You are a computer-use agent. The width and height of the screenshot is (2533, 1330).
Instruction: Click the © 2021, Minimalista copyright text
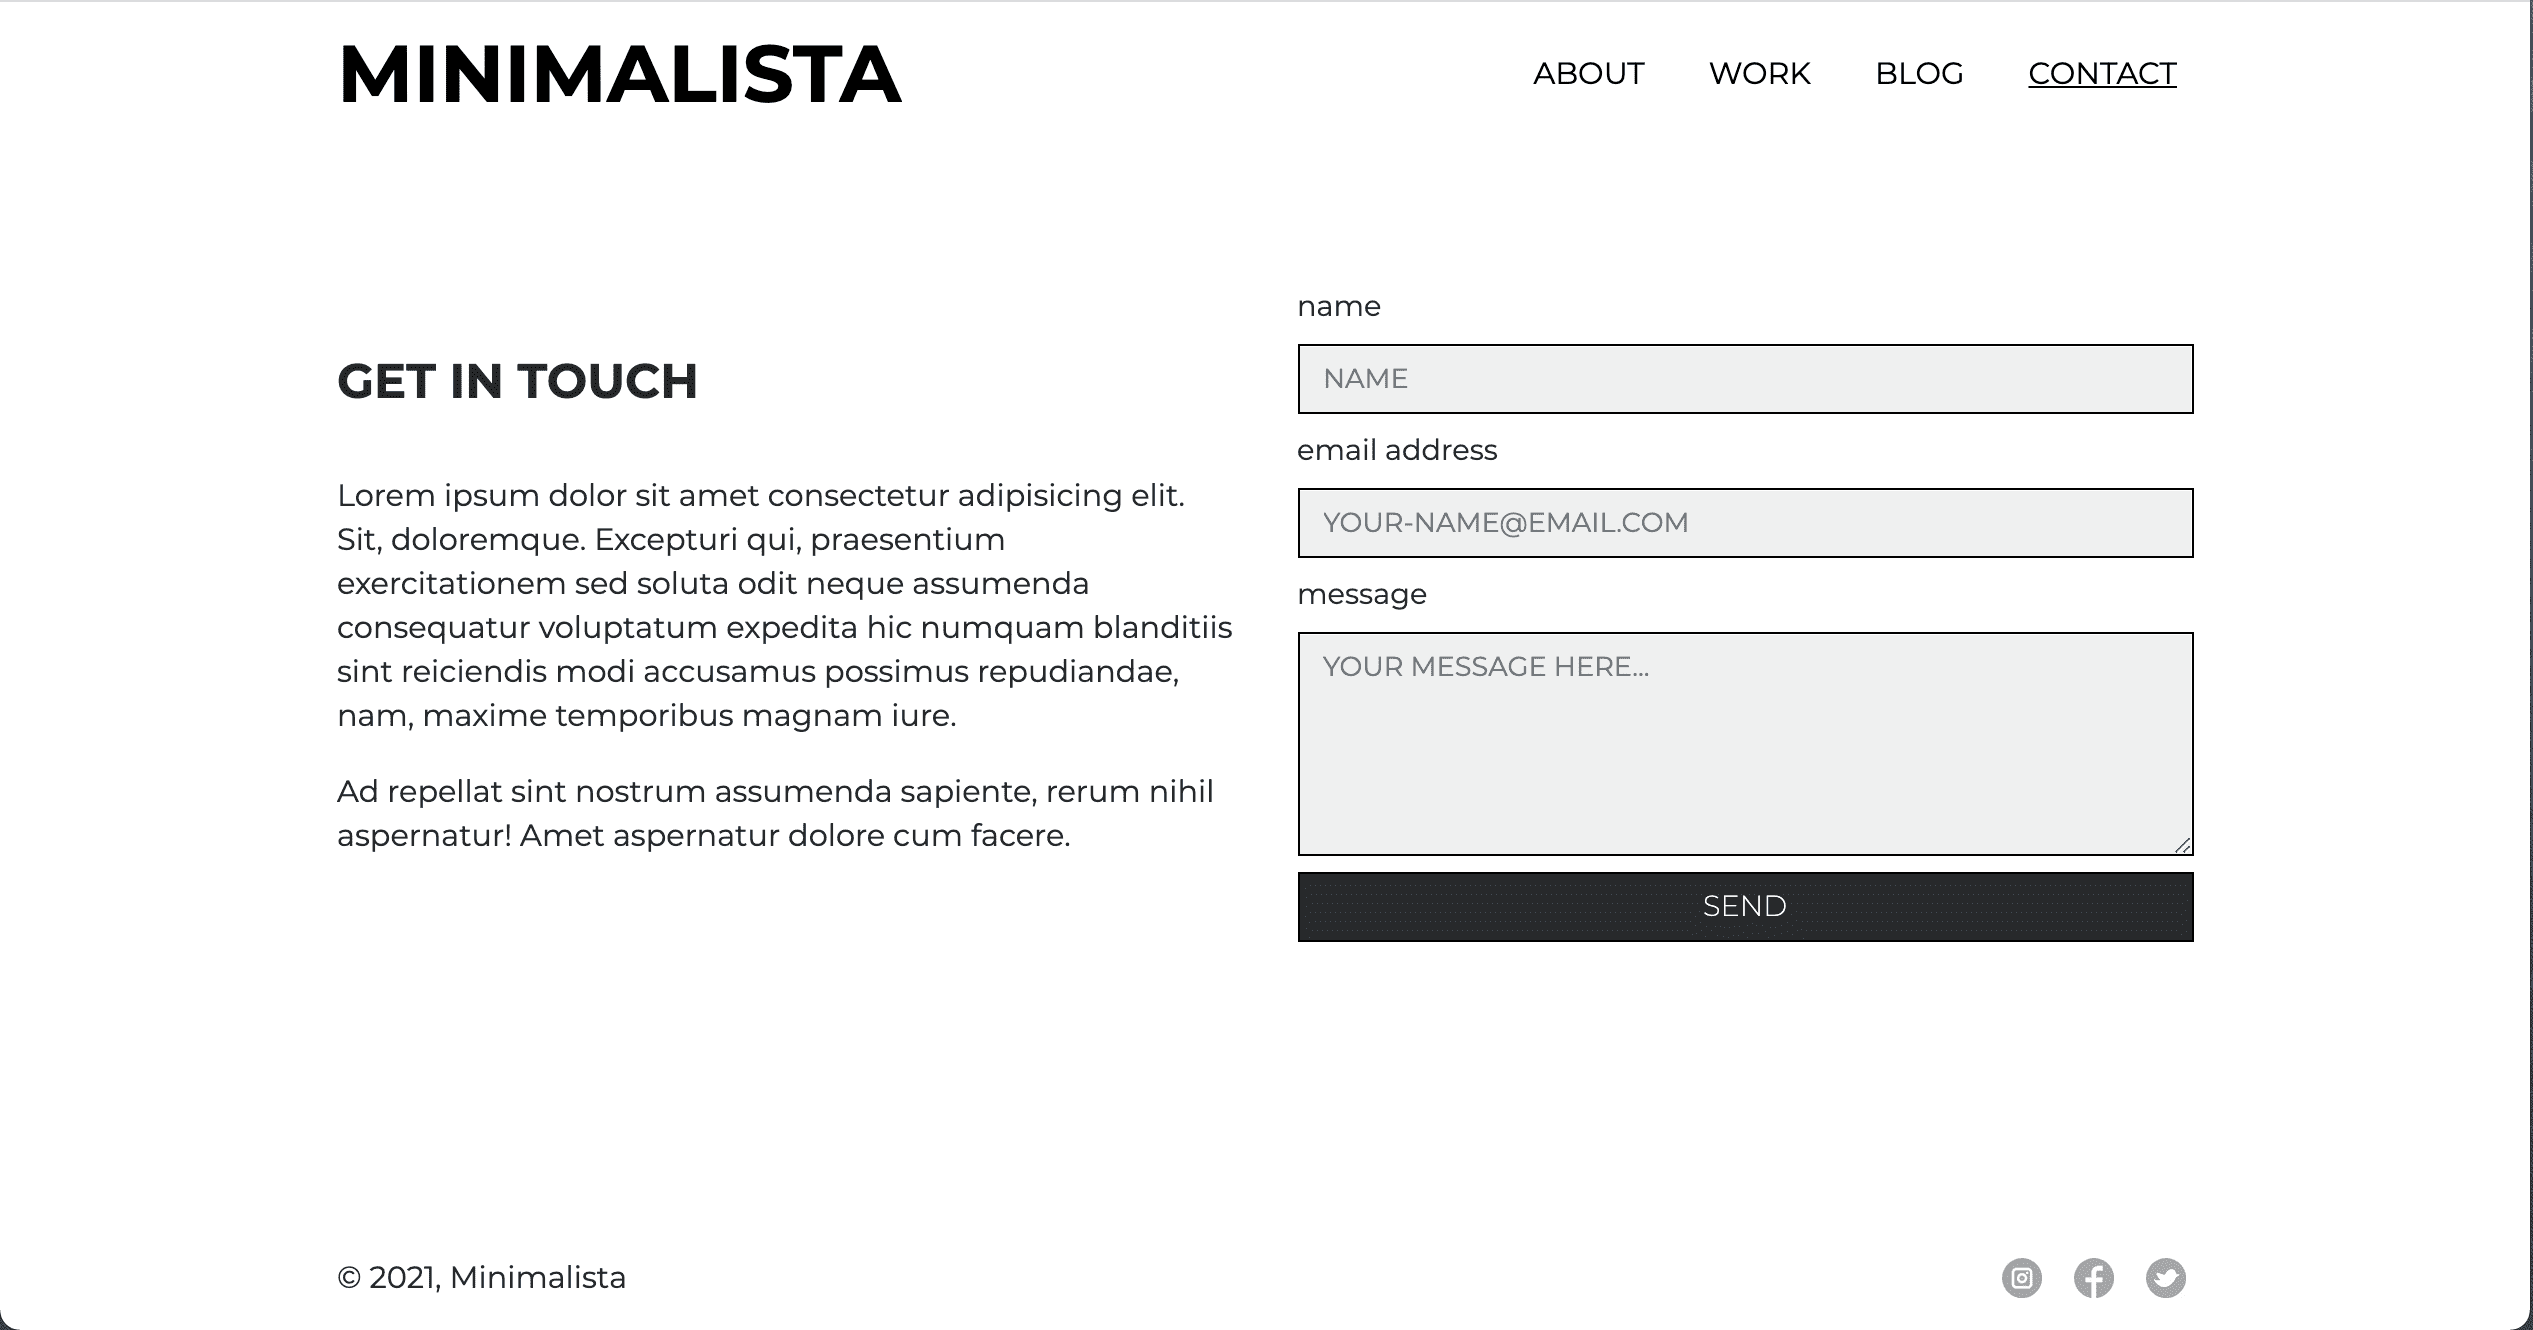pos(482,1278)
